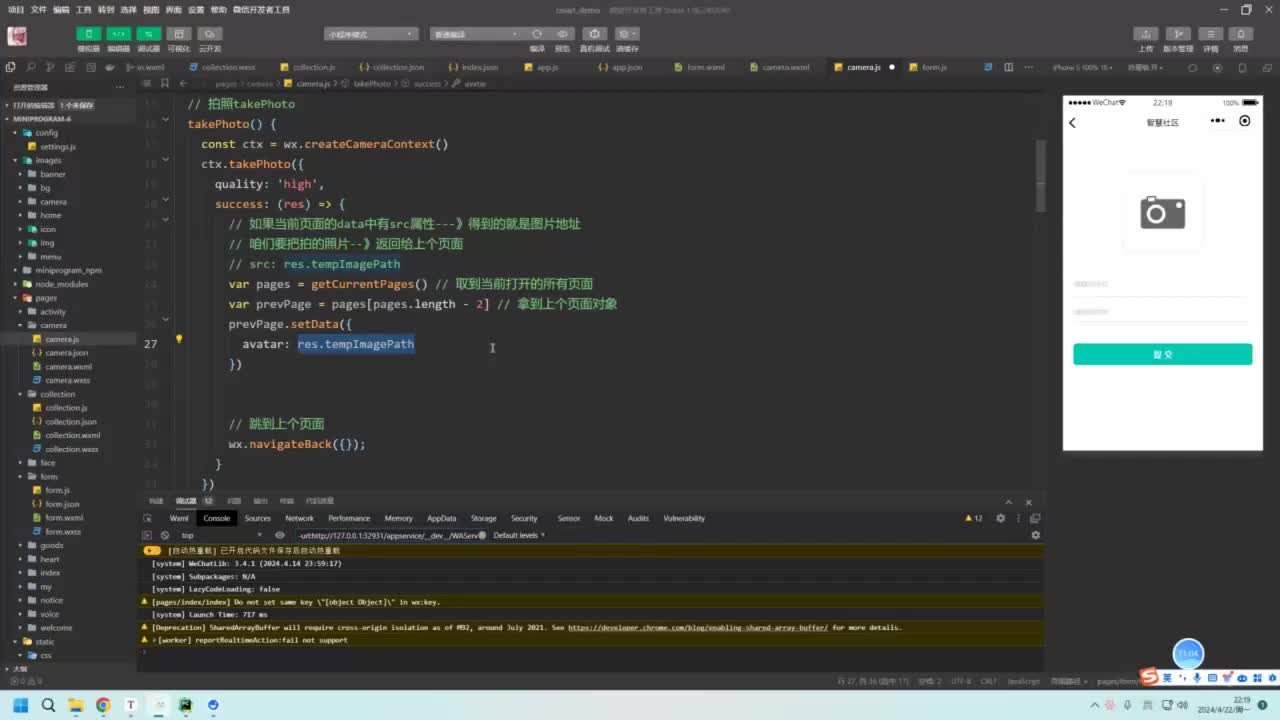
Task: Open collection.wxss in the file tree
Action: tap(71, 449)
